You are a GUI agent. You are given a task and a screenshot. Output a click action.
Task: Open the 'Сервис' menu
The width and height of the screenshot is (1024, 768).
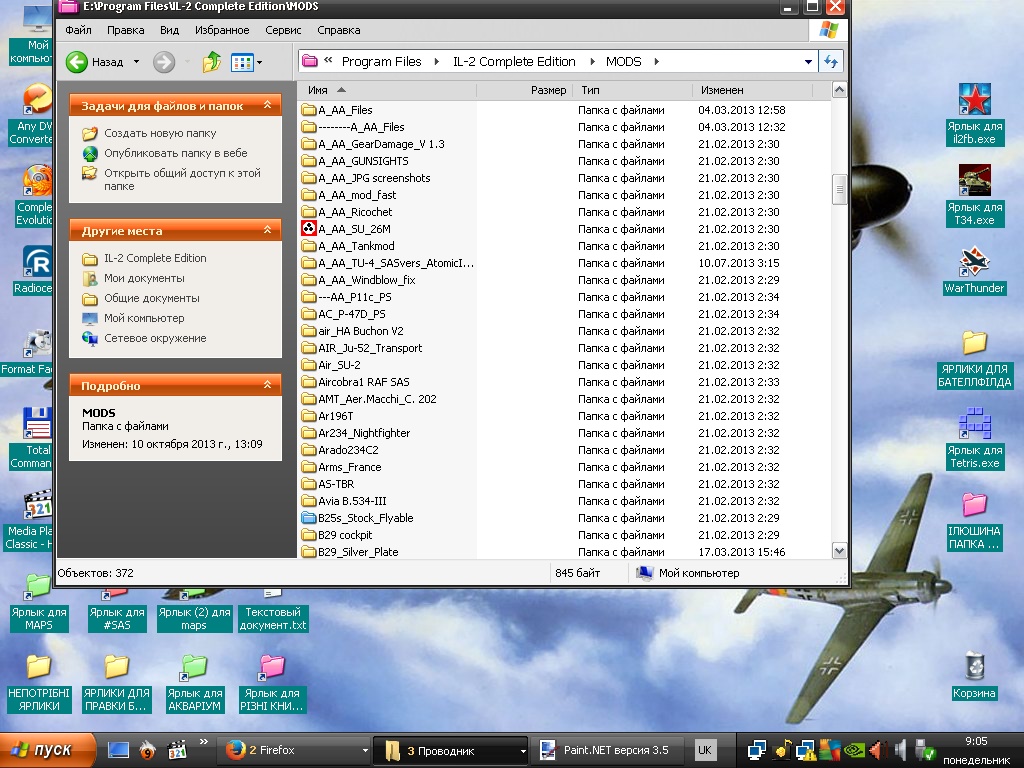pos(283,31)
